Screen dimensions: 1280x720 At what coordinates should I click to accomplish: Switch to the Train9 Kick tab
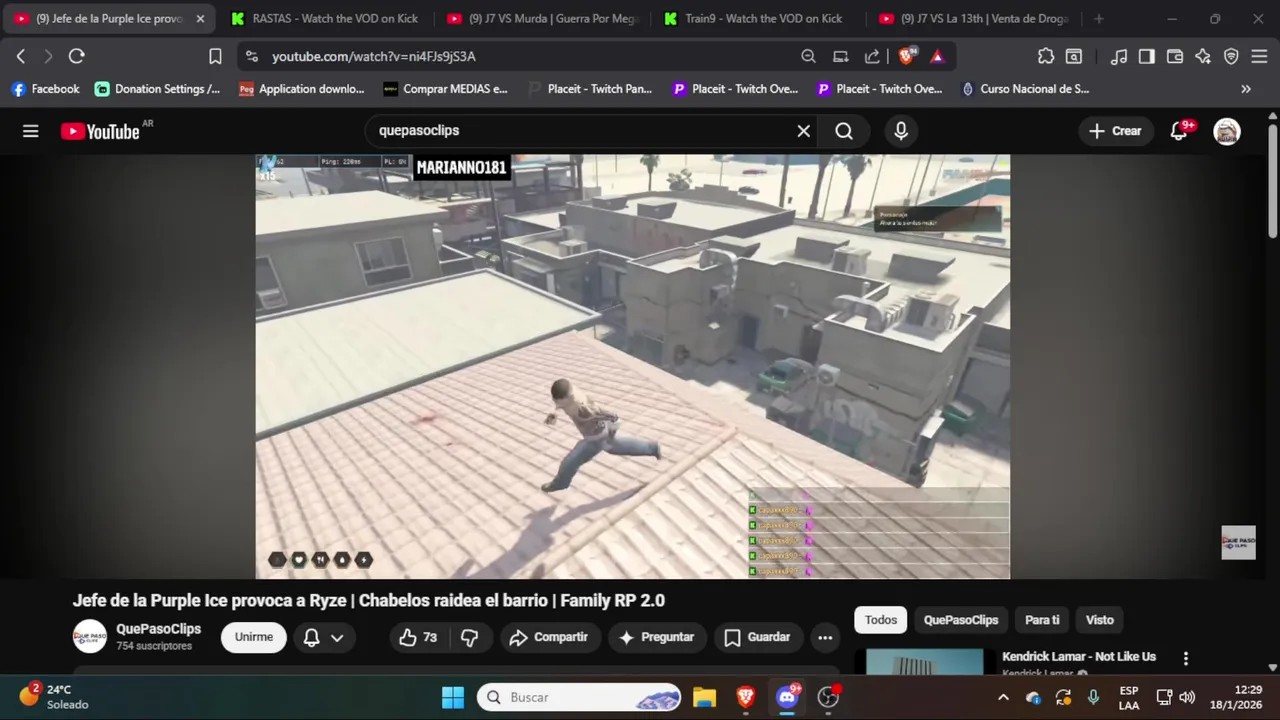[x=757, y=19]
